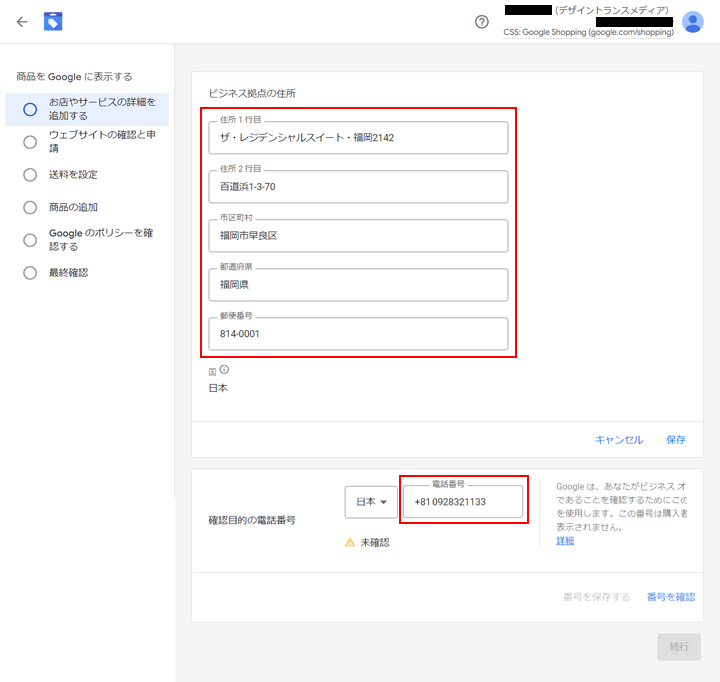The image size is (720, 682).
Task: Open the 詳細 link
Action: [x=565, y=540]
